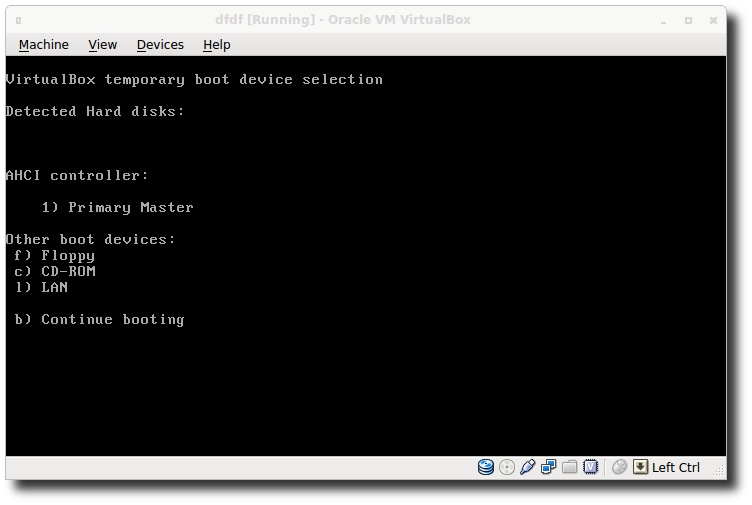This screenshot has height=505, width=752.
Task: Click the Left Ctrl host key label
Action: (676, 467)
